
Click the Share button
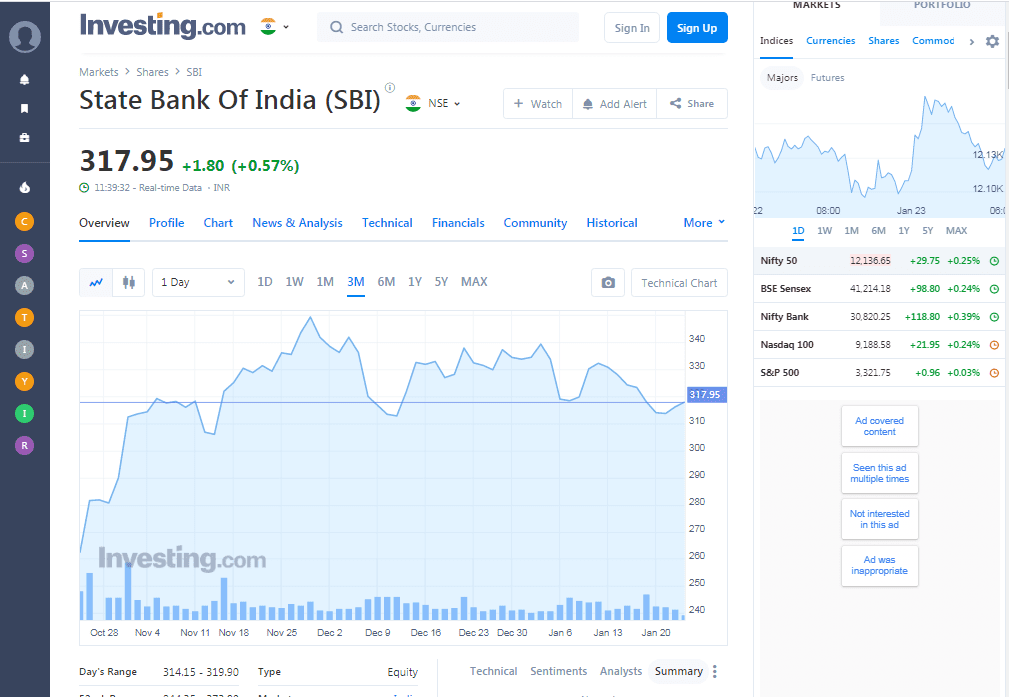coord(692,104)
